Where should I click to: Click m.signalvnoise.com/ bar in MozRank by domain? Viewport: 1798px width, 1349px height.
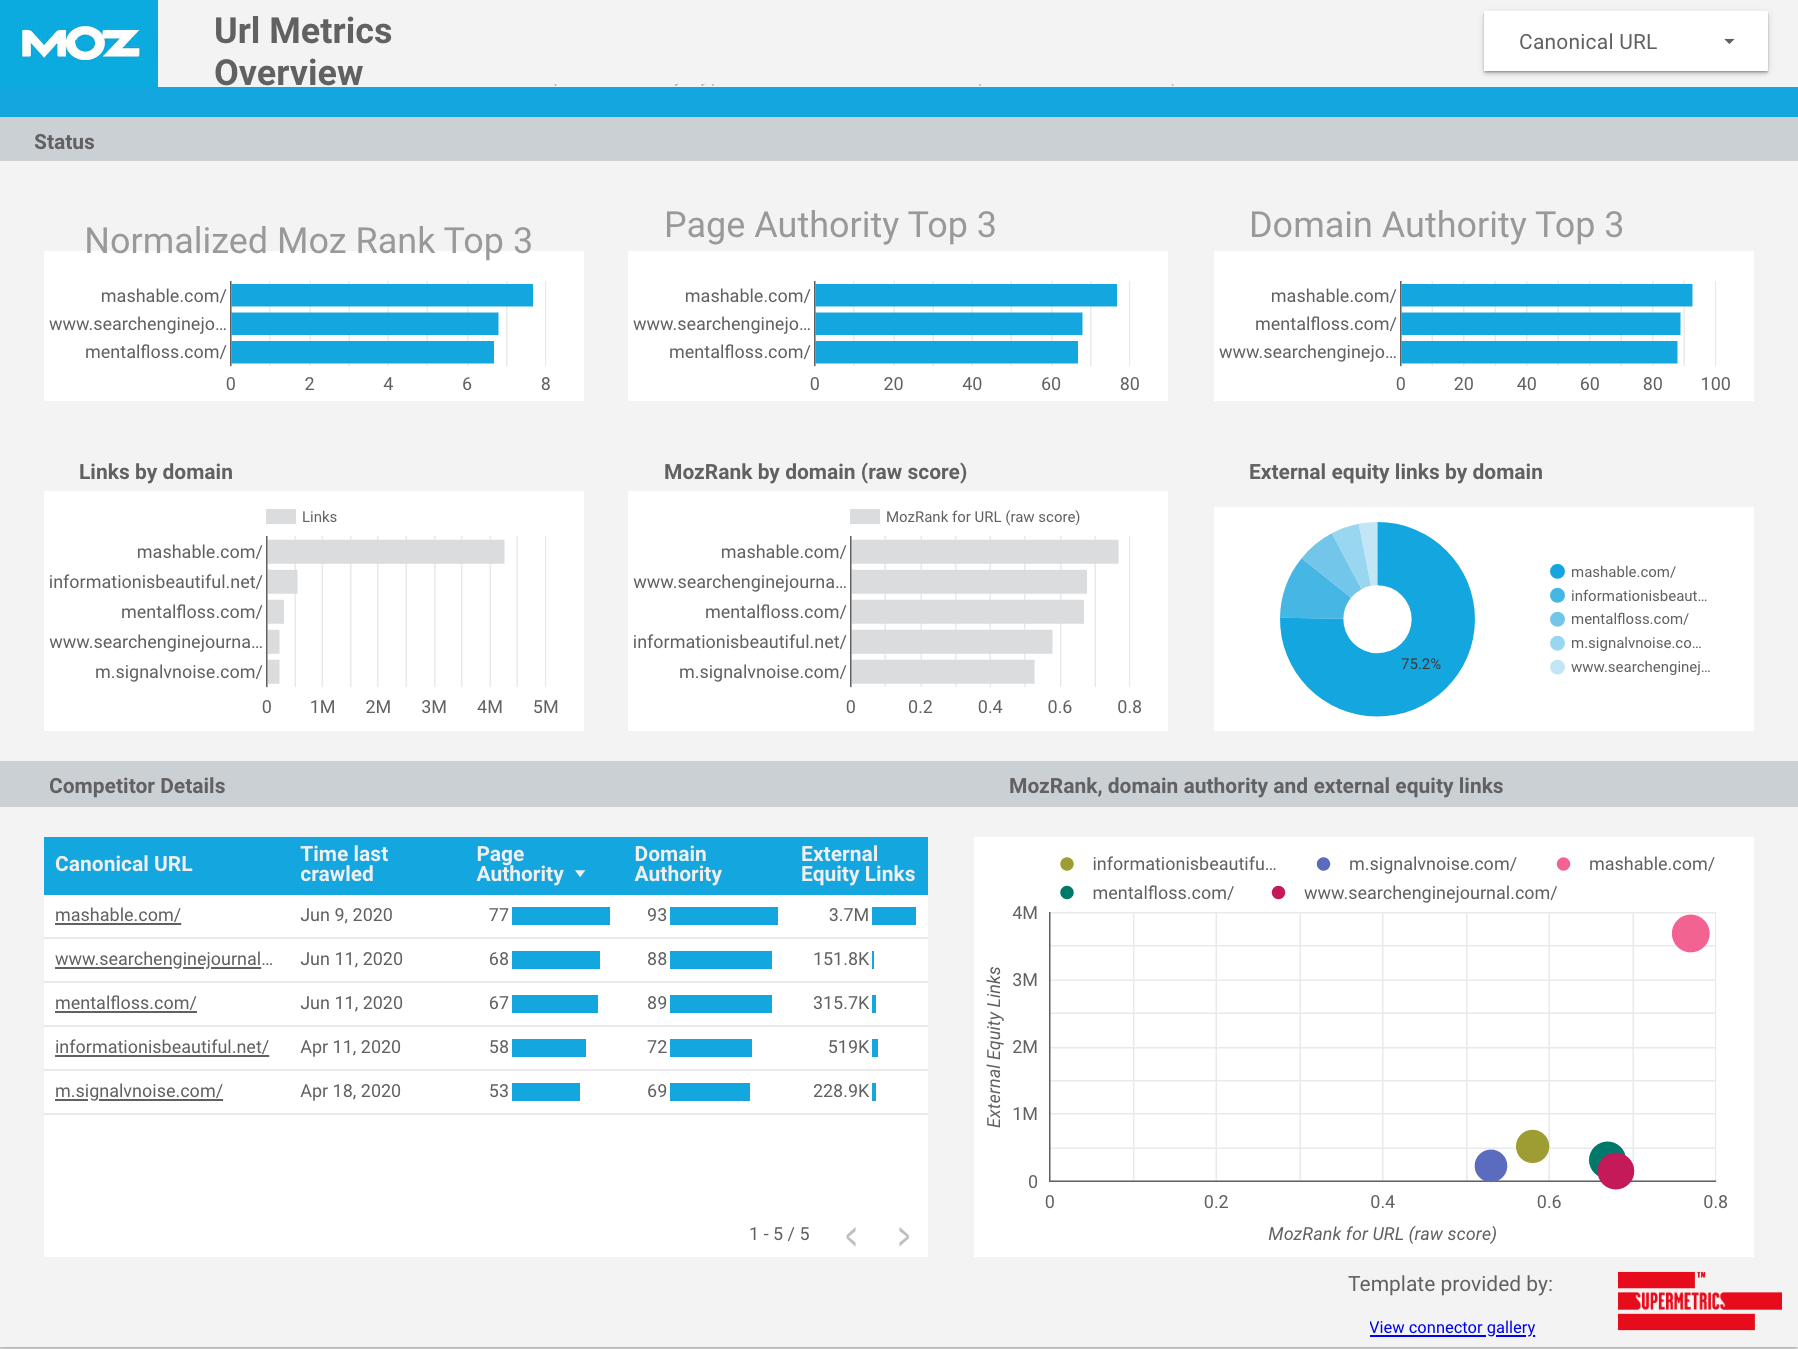[x=943, y=672]
